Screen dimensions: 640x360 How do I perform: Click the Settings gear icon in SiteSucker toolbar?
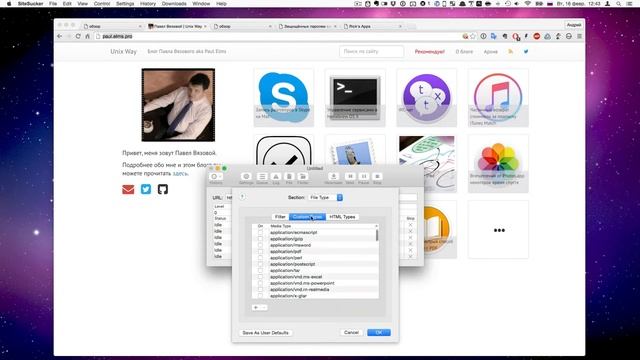point(246,176)
